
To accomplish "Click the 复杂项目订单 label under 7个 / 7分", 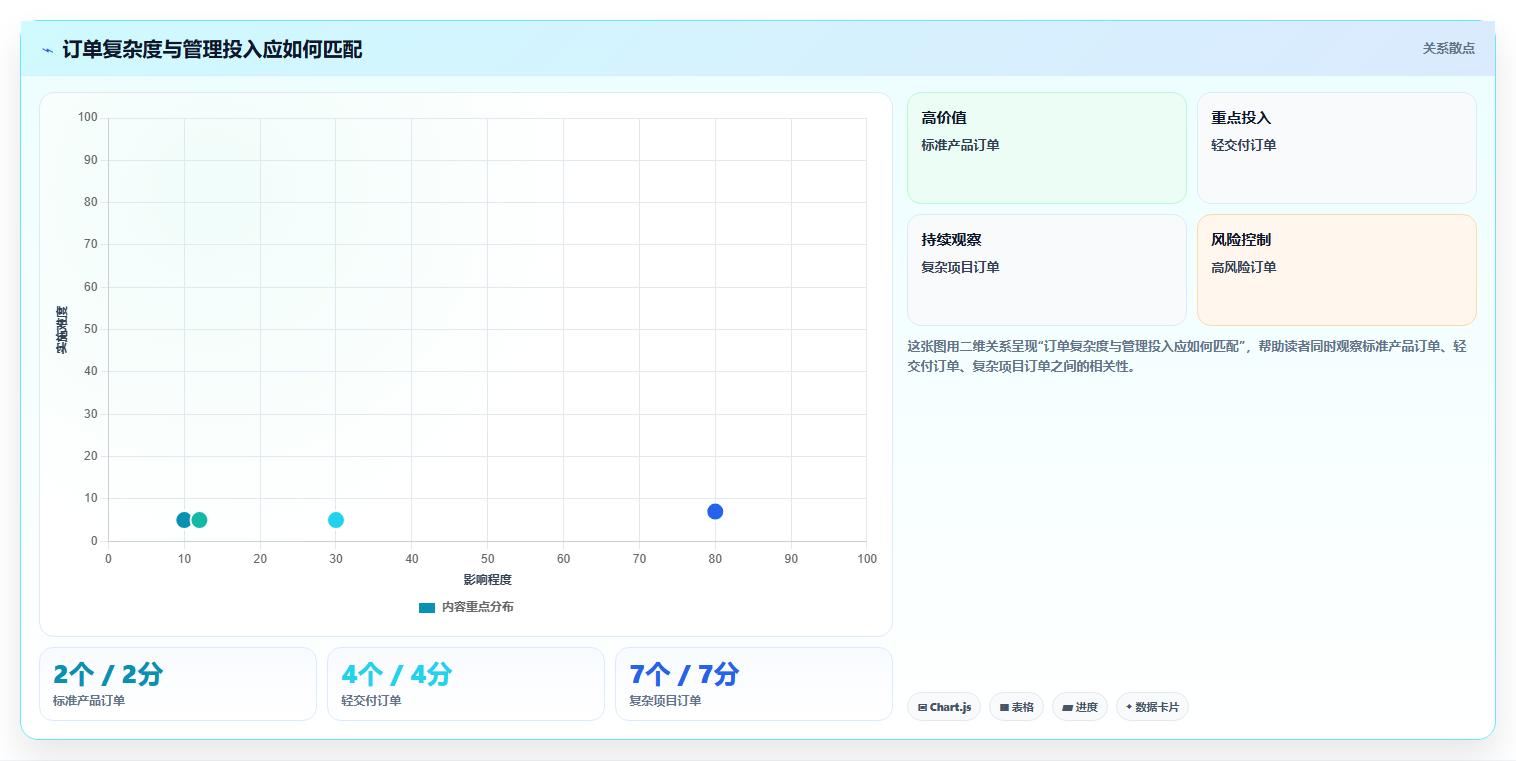I will click(x=665, y=701).
